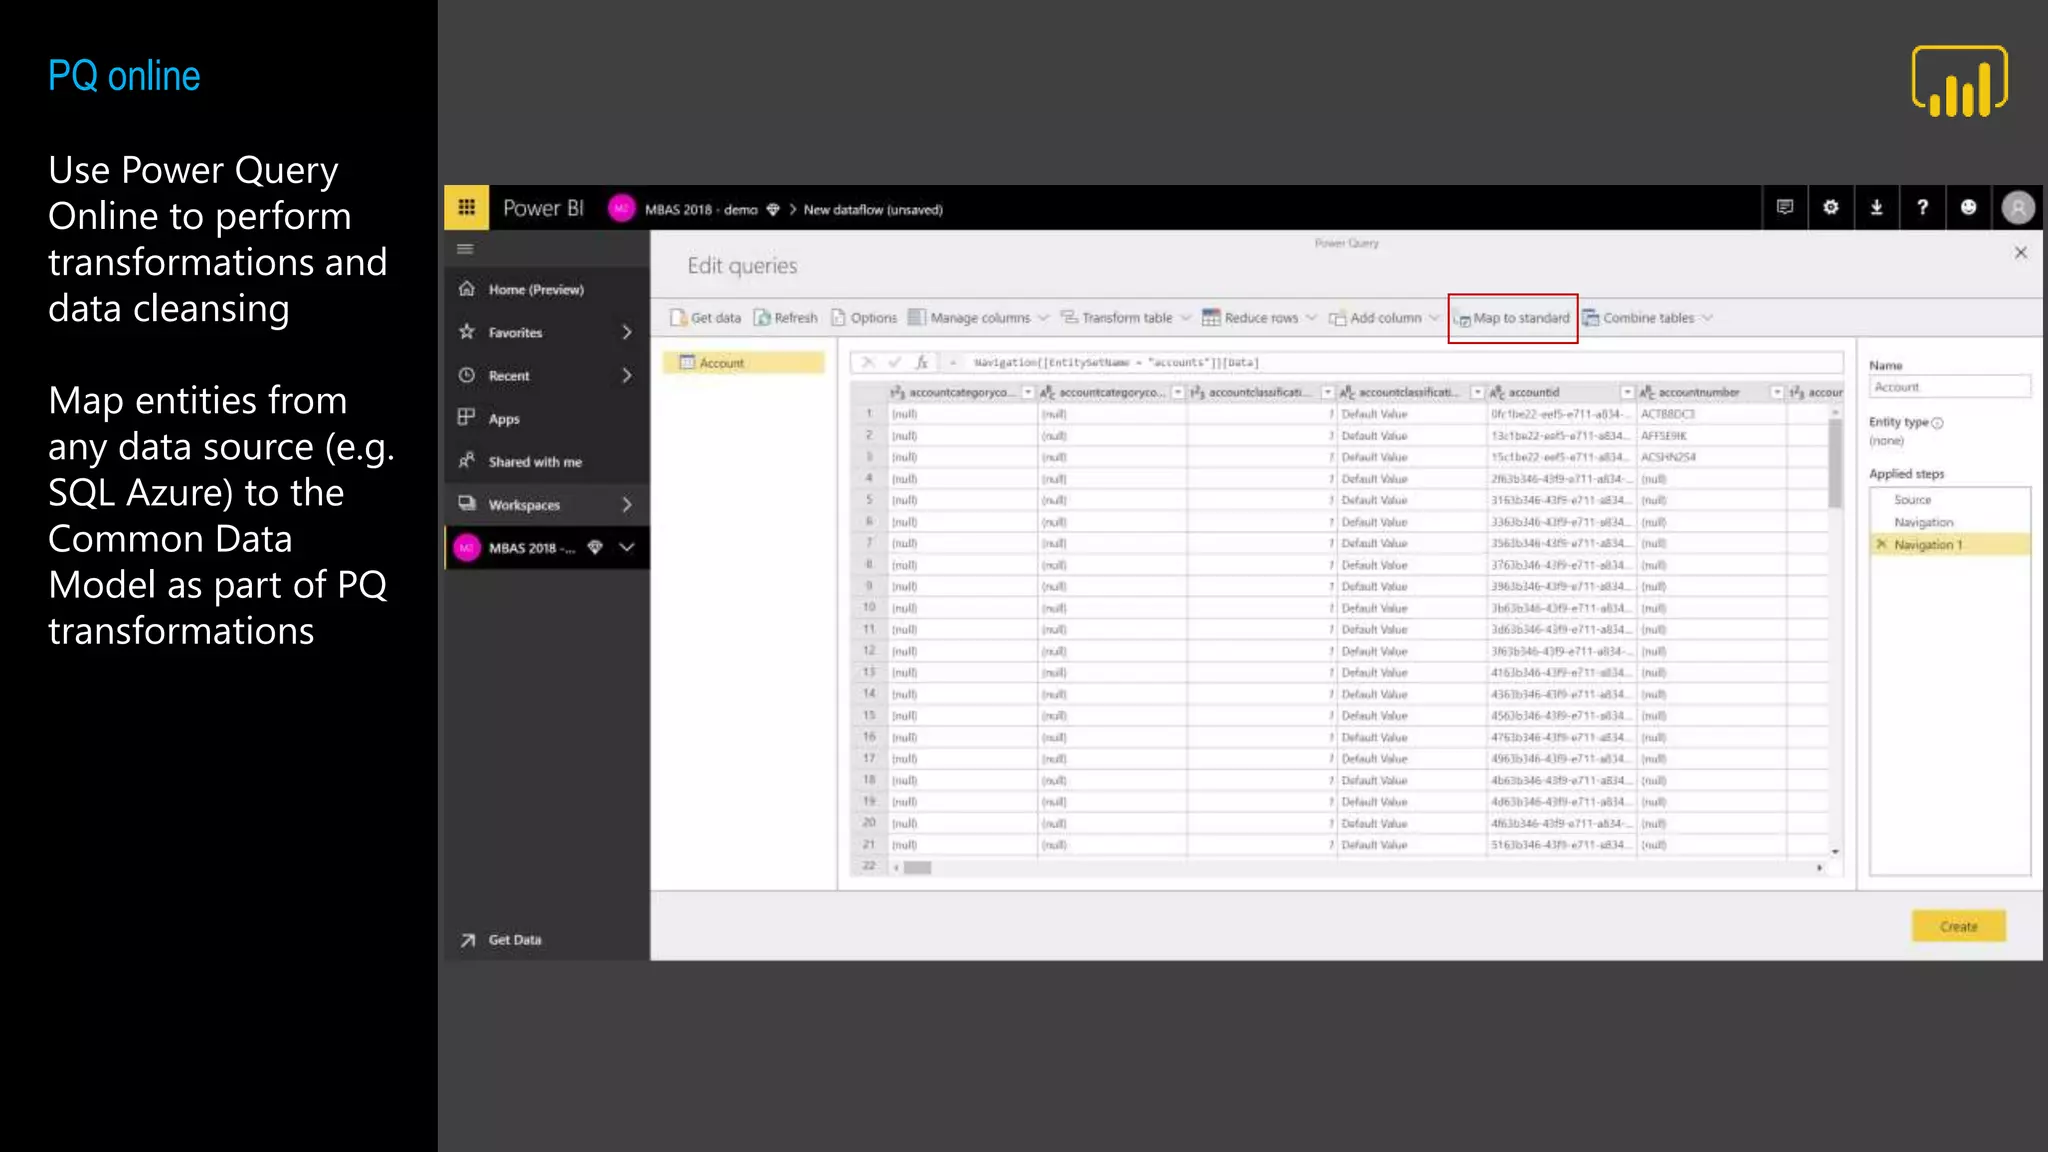Screen dimensions: 2048x1152
Task: Open the Combine tables dropdown
Action: pos(1648,317)
